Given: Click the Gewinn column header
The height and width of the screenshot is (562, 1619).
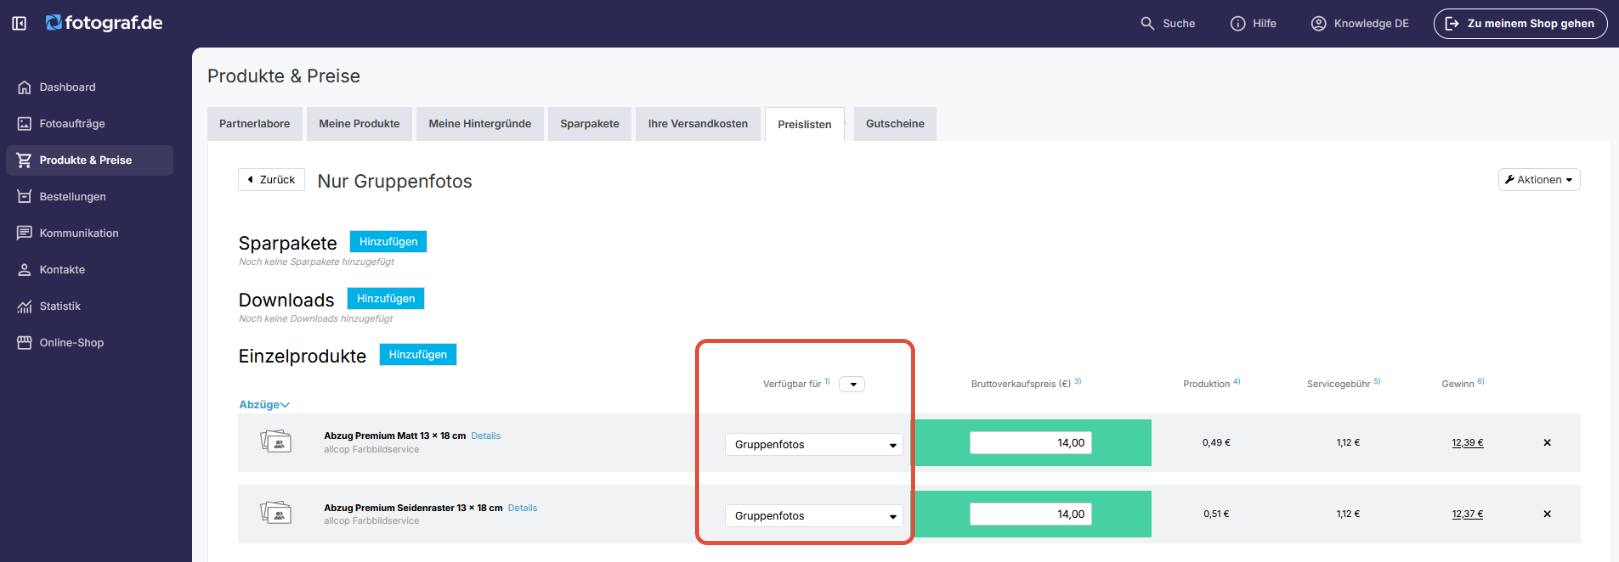Looking at the screenshot, I should pyautogui.click(x=1458, y=384).
